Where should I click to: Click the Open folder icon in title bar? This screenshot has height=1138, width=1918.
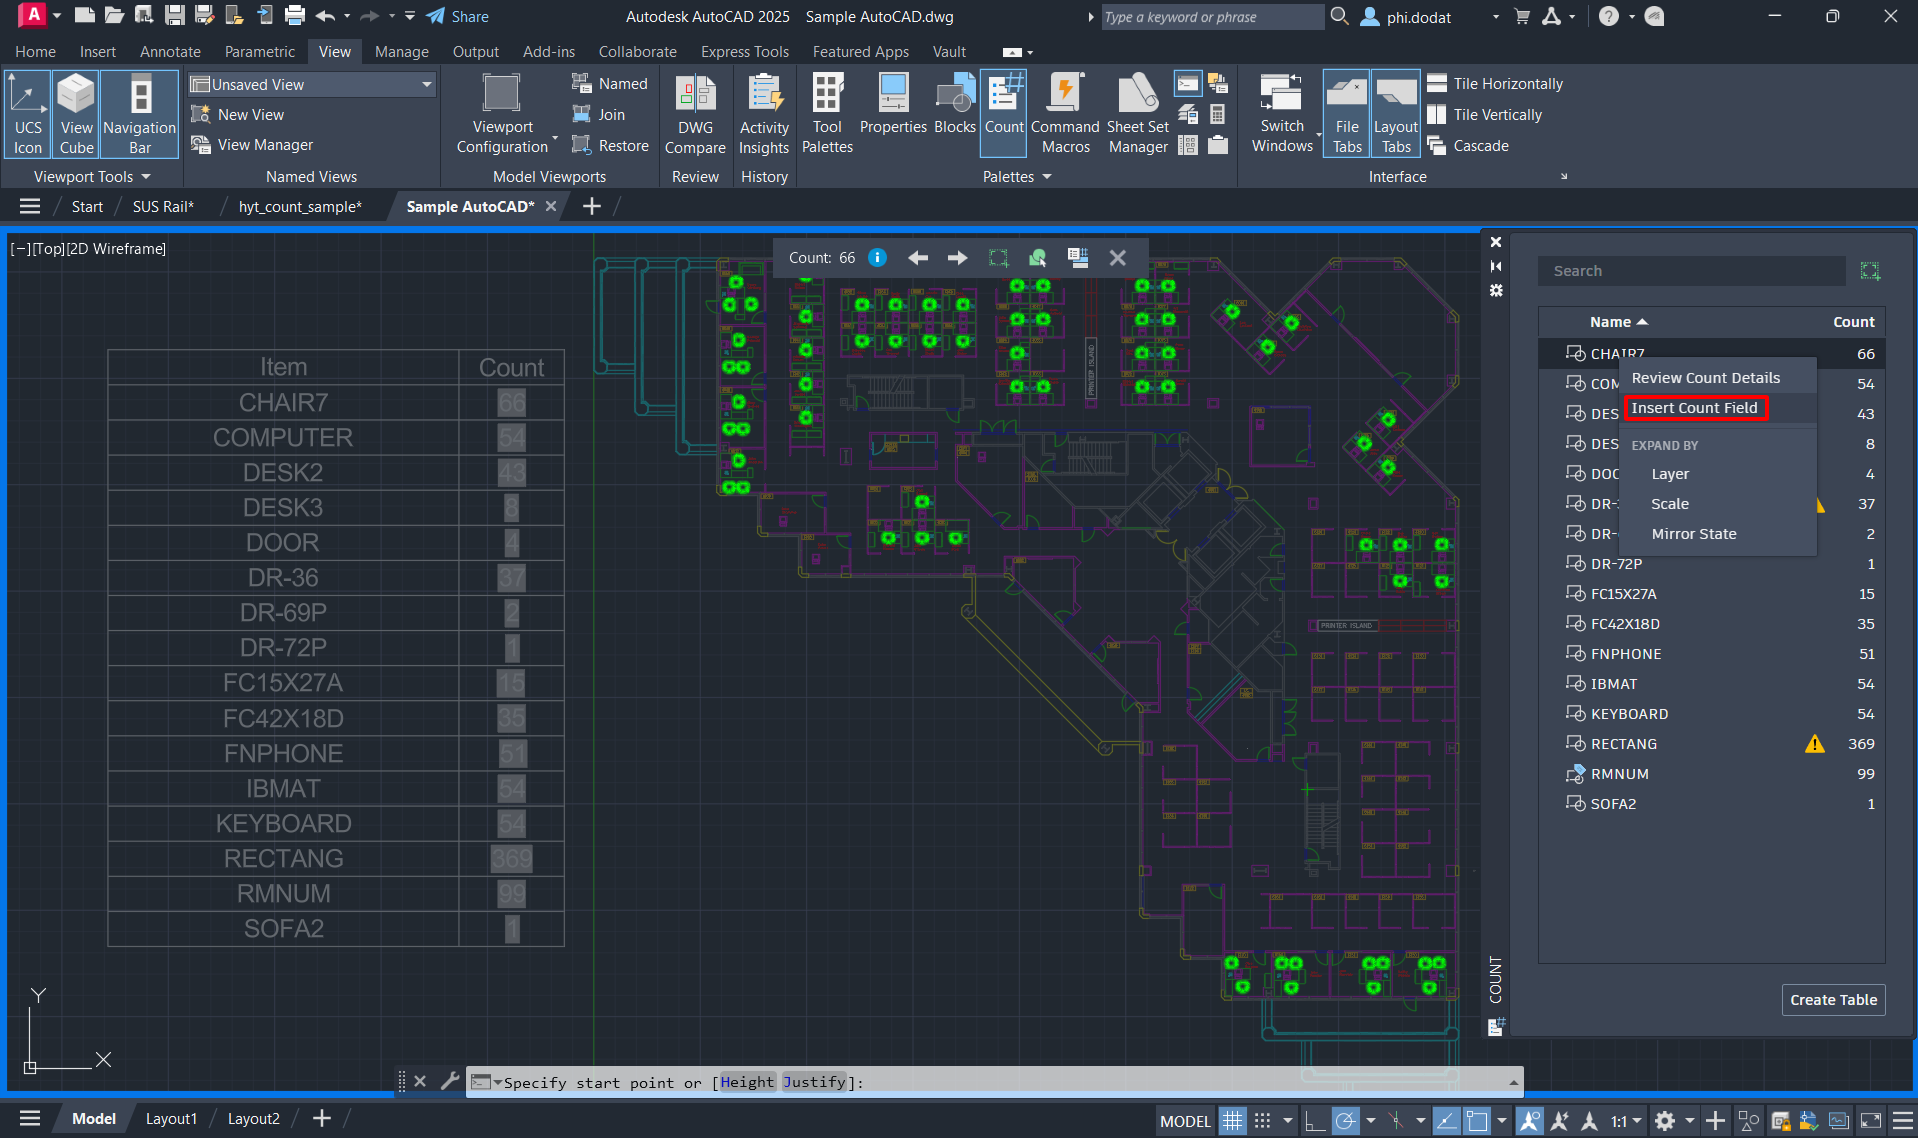tap(115, 16)
